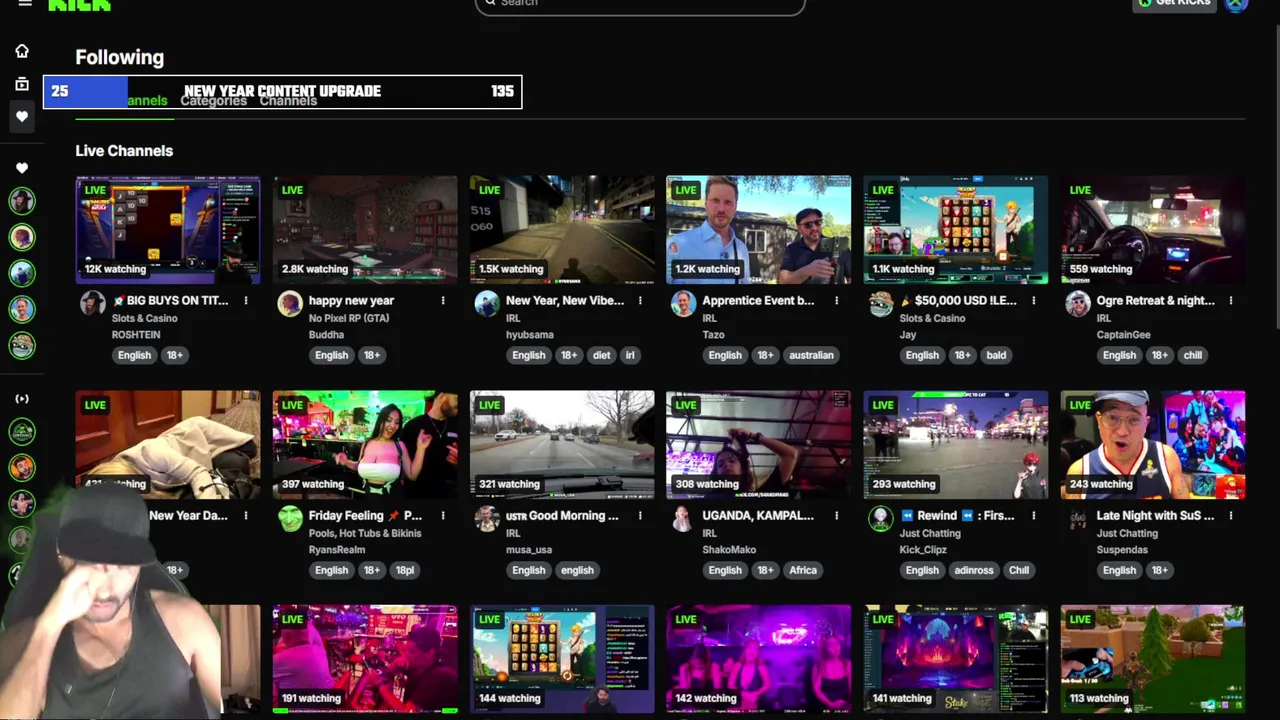The width and height of the screenshot is (1280, 720).
Task: Open Buddha channel avatar
Action: (x=290, y=304)
